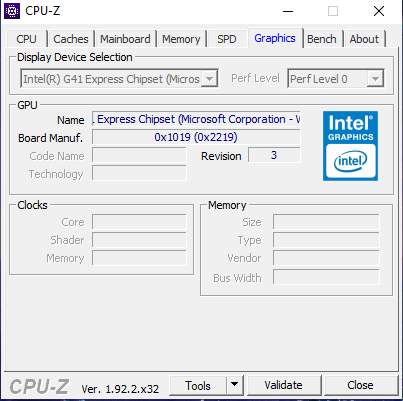This screenshot has width=403, height=401.
Task: Select the Memory tab
Action: 181,39
